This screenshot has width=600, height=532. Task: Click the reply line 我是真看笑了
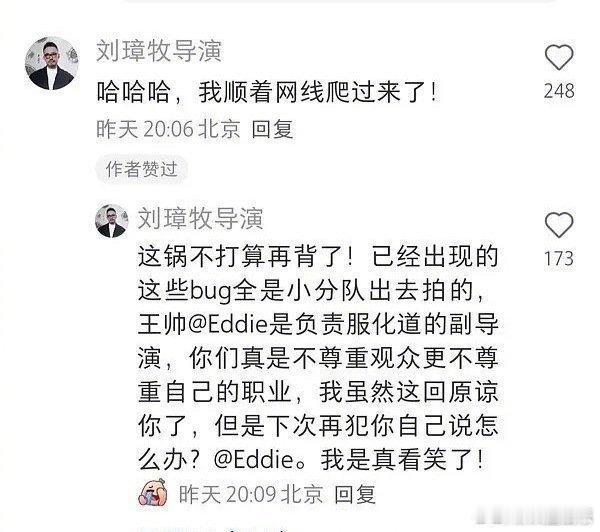[x=402, y=459]
